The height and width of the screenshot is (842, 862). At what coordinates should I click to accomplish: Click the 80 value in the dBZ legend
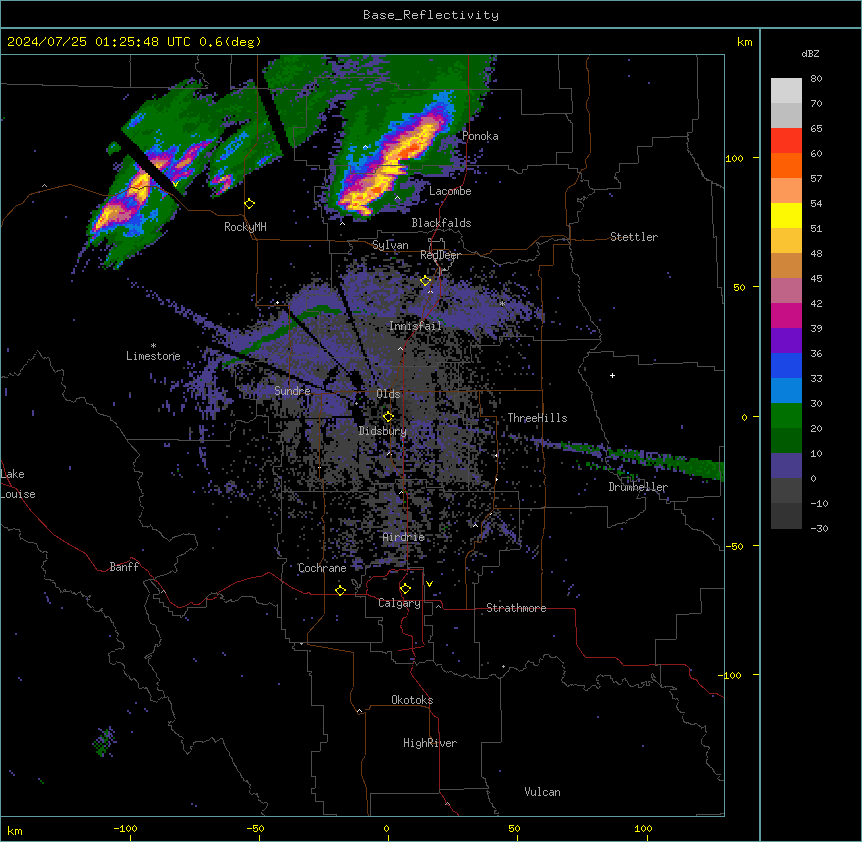[x=816, y=79]
